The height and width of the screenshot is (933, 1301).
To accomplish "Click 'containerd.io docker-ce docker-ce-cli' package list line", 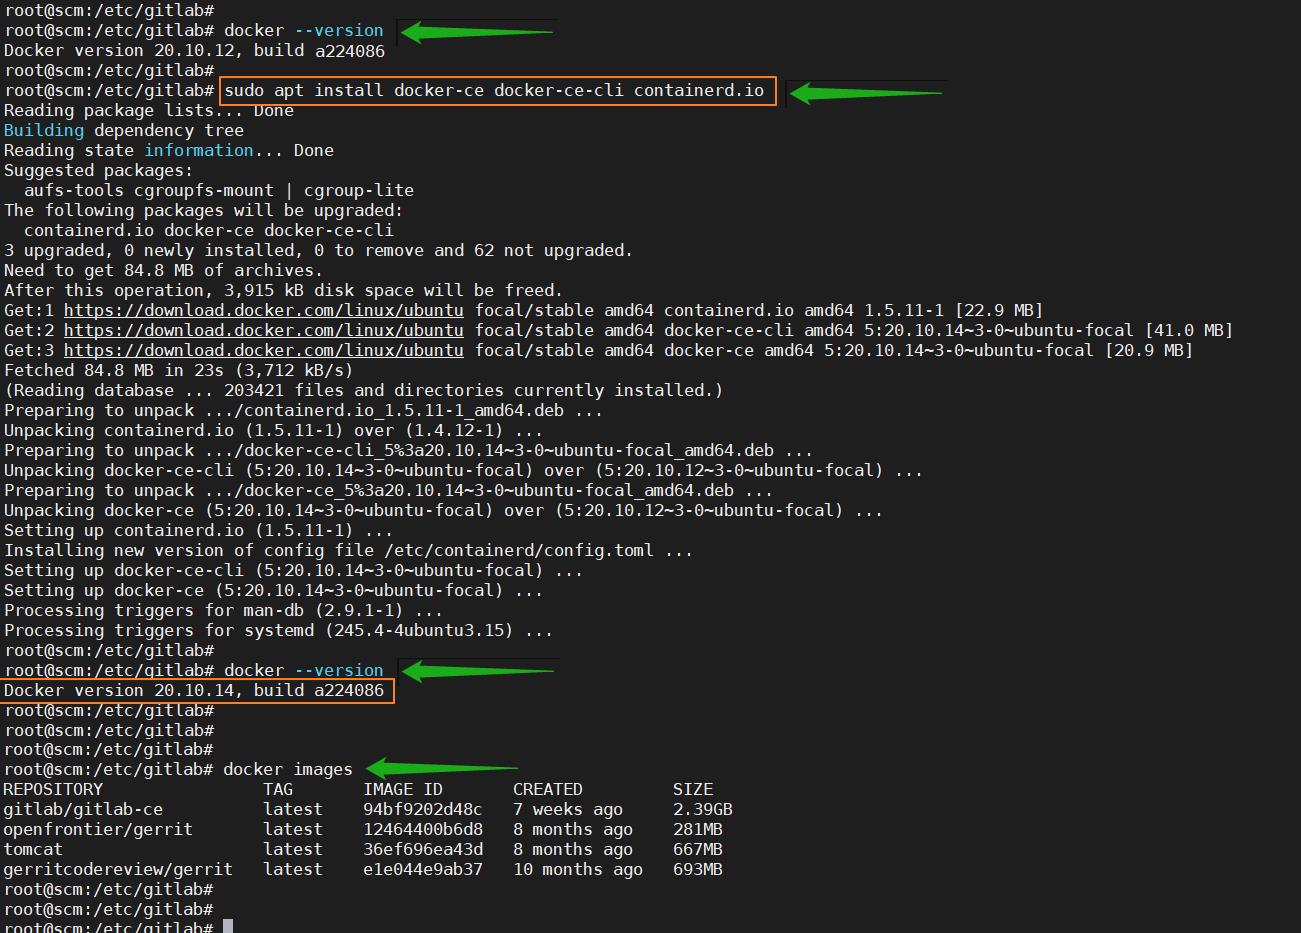I will [209, 230].
